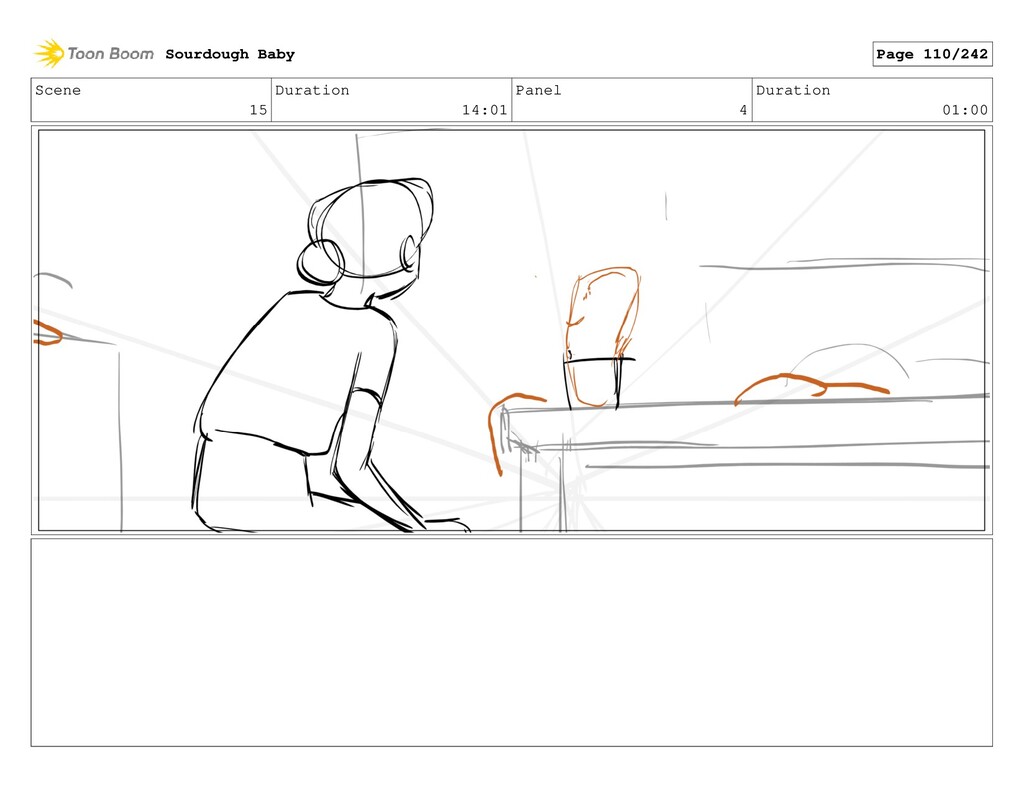Click the 'Scene' header label

point(58,90)
